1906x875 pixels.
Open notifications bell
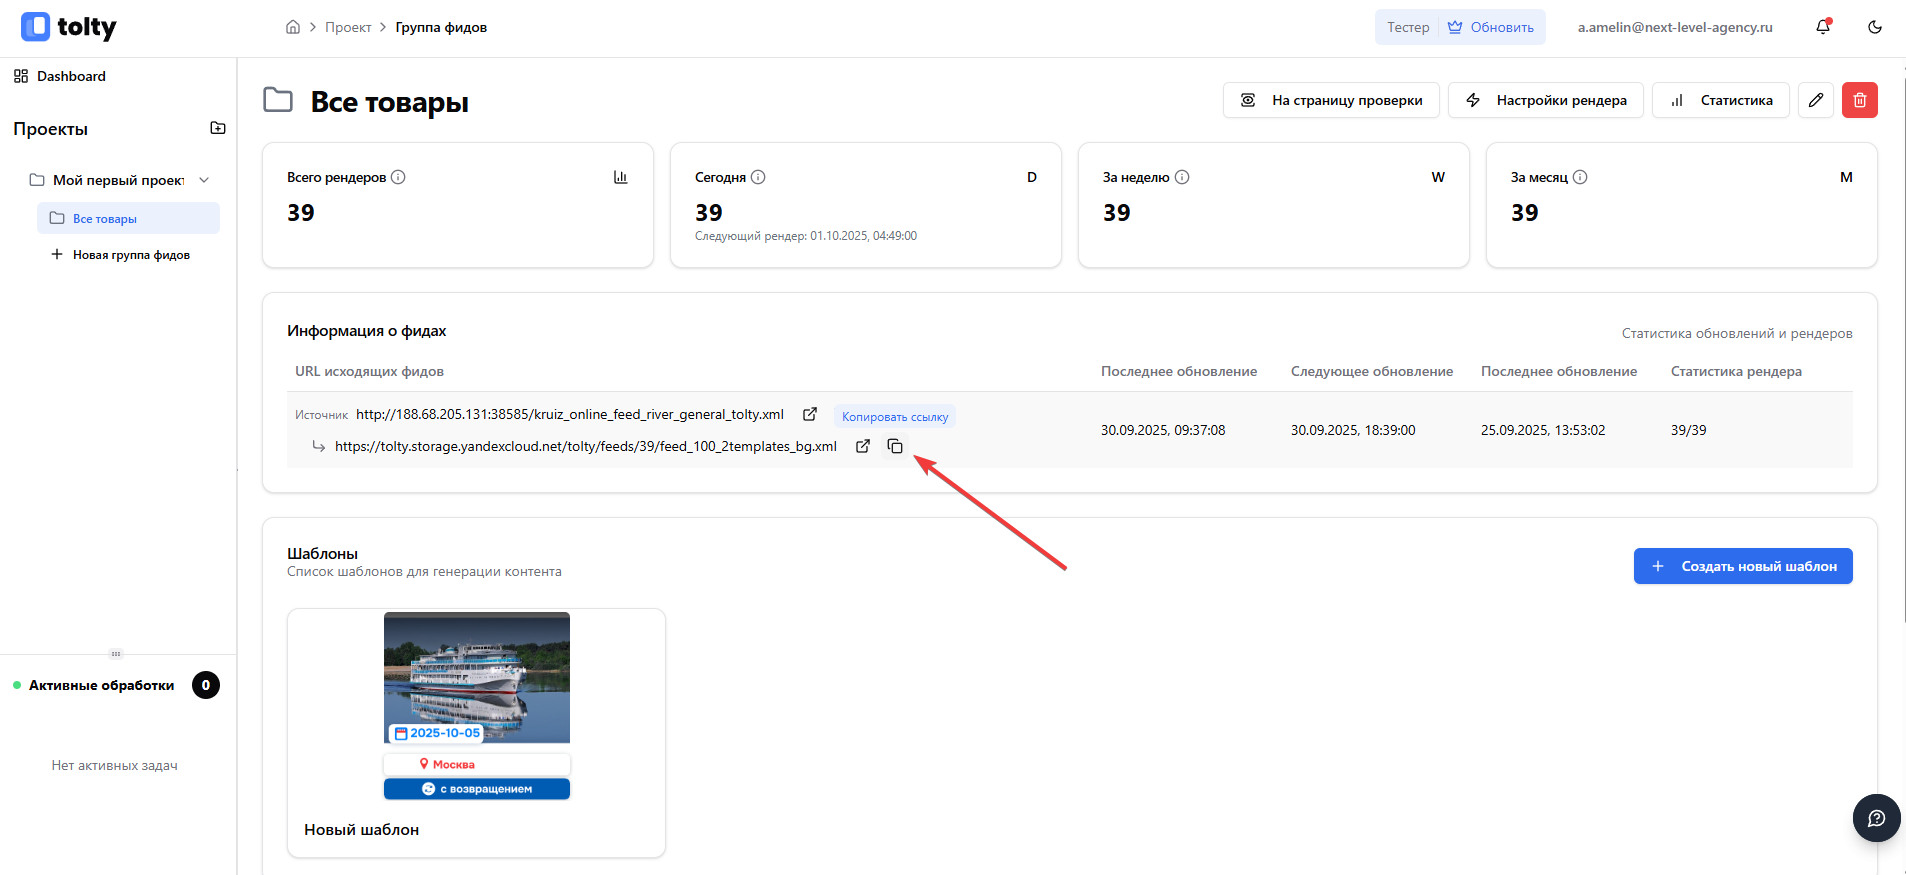1823,27
